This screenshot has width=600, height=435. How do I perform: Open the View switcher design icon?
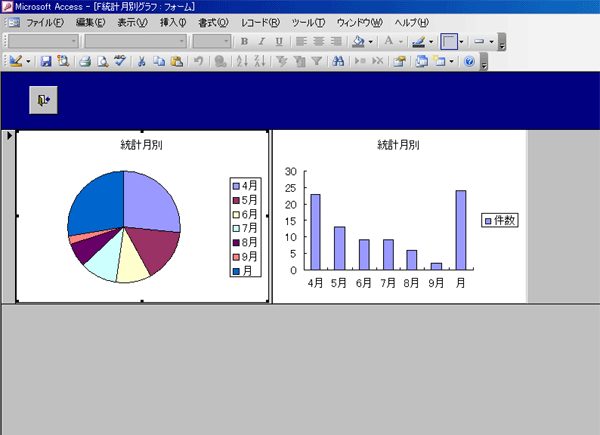(x=16, y=61)
